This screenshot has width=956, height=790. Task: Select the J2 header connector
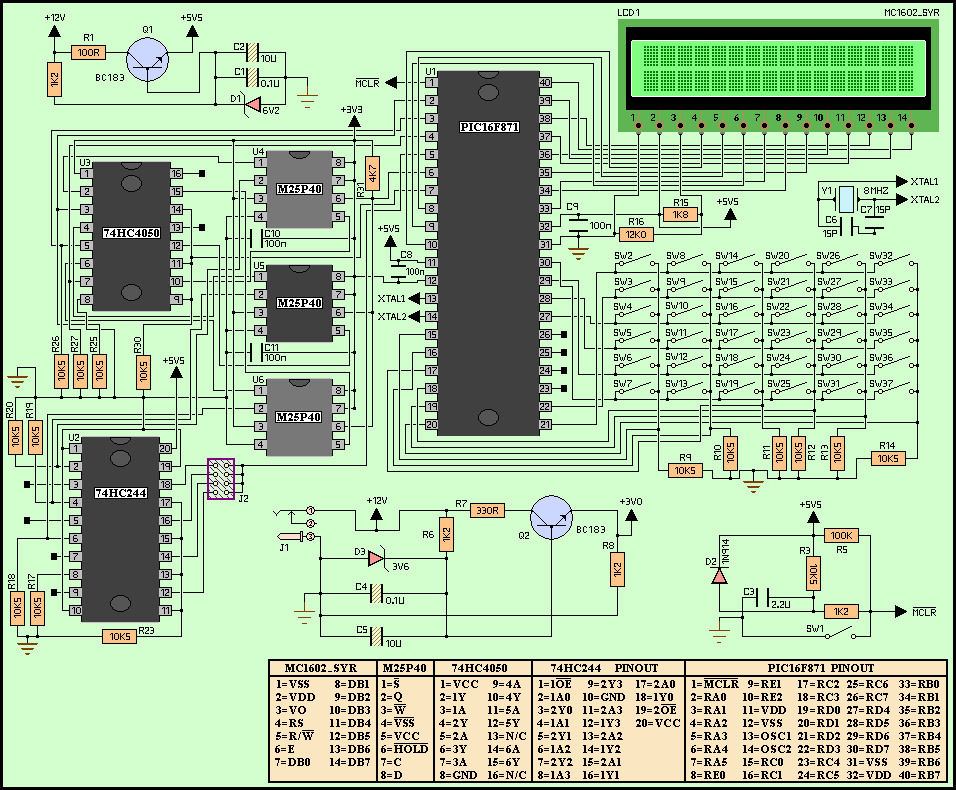[222, 480]
